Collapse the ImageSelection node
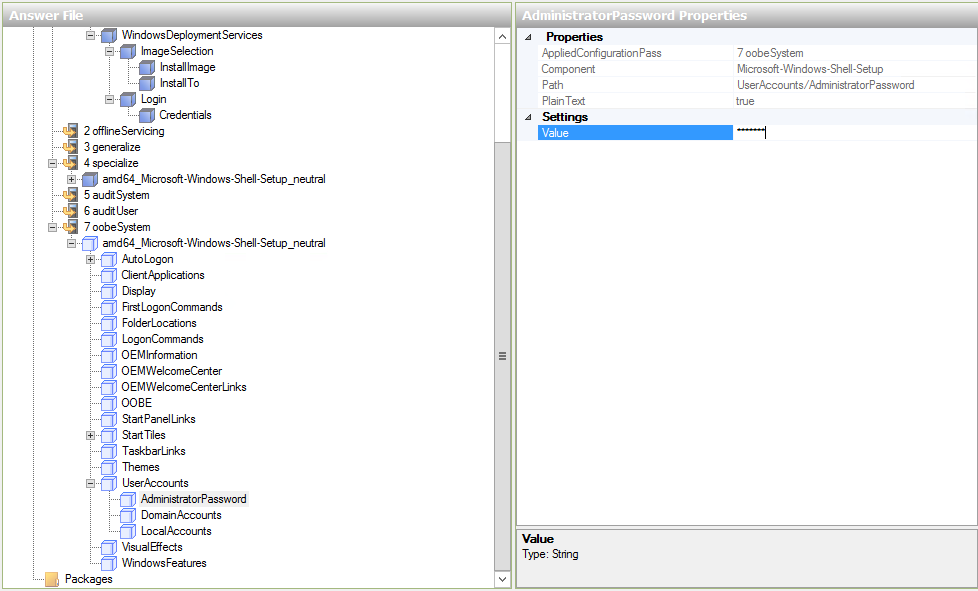The height and width of the screenshot is (591, 978). [109, 51]
